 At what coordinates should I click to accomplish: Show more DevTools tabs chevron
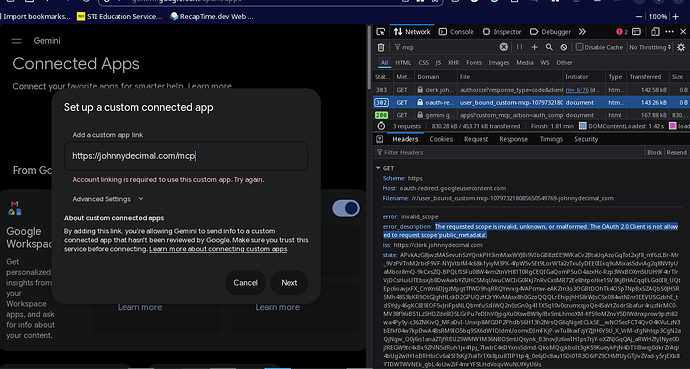pos(582,32)
